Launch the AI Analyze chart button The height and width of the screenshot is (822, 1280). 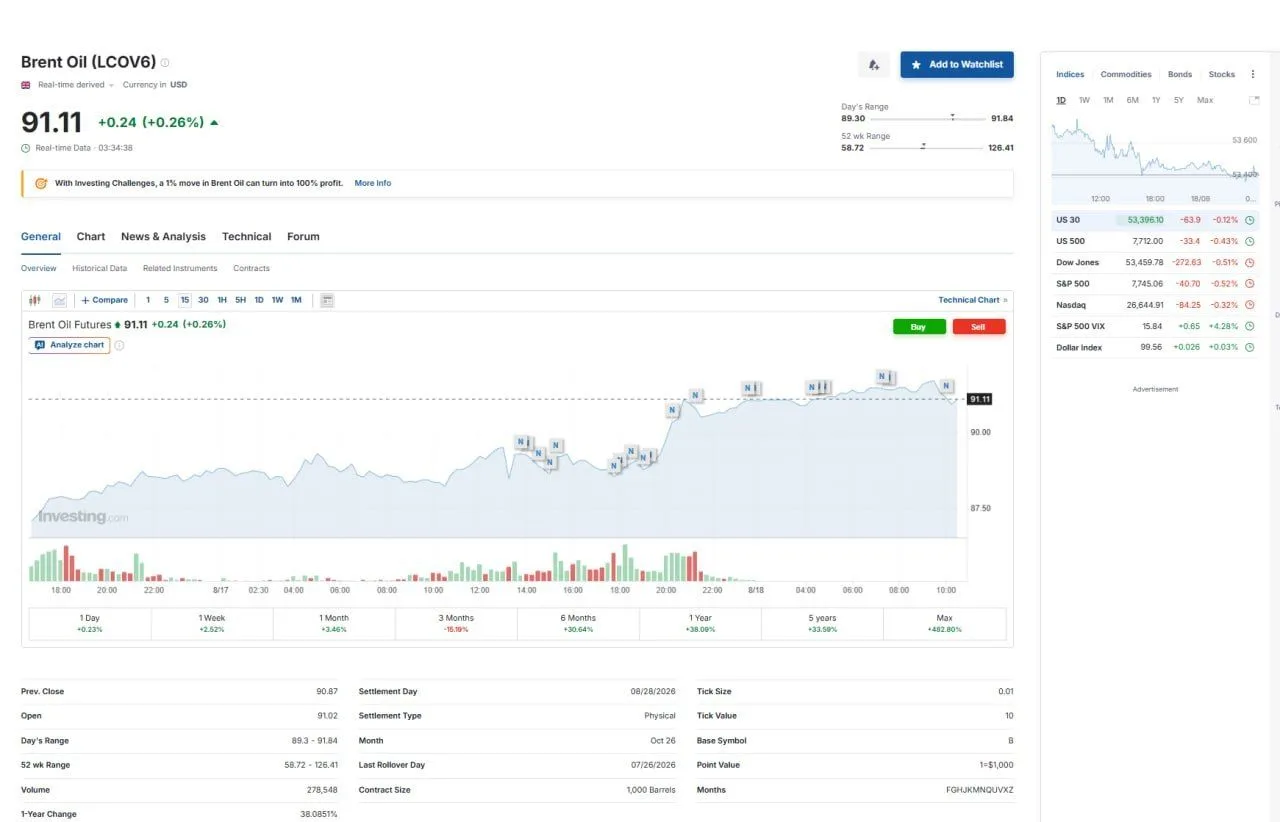click(x=69, y=345)
